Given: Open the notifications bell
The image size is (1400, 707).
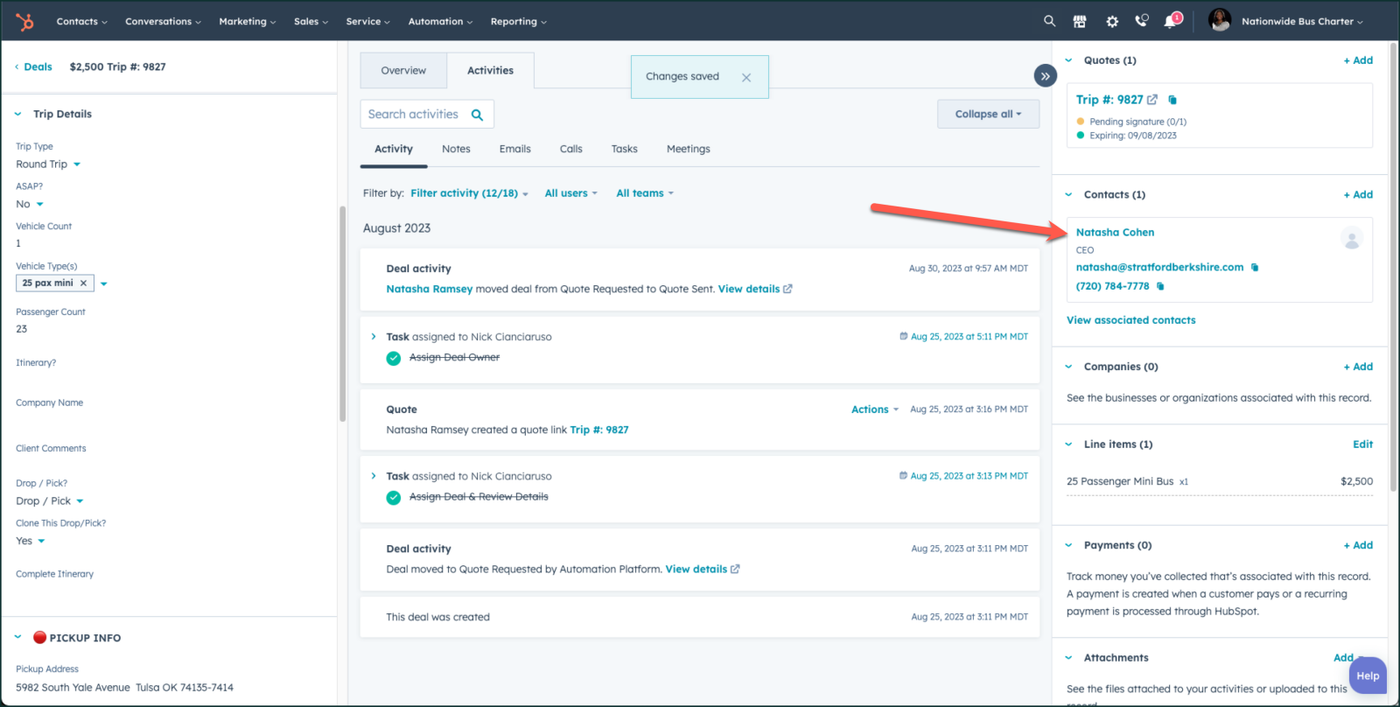Looking at the screenshot, I should pyautogui.click(x=1170, y=22).
